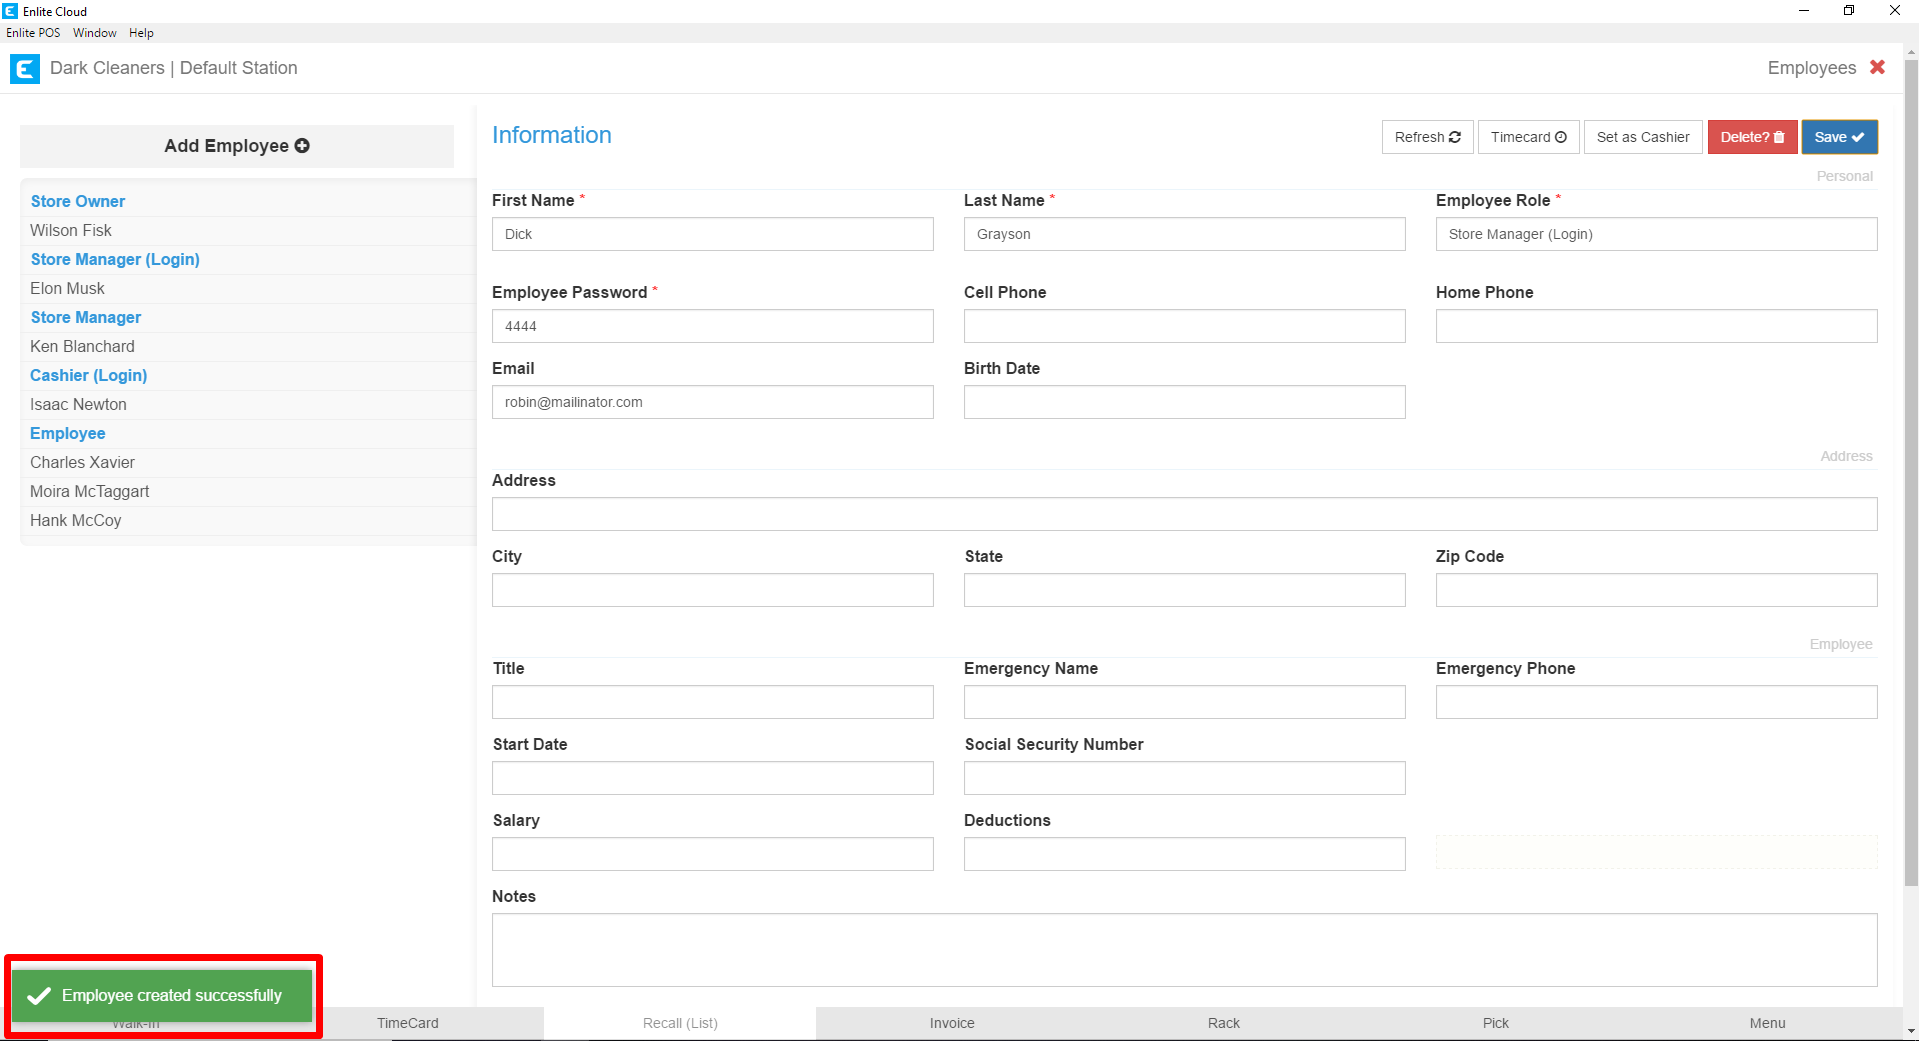
Task: Click the Notes text area
Action: (x=1185, y=950)
